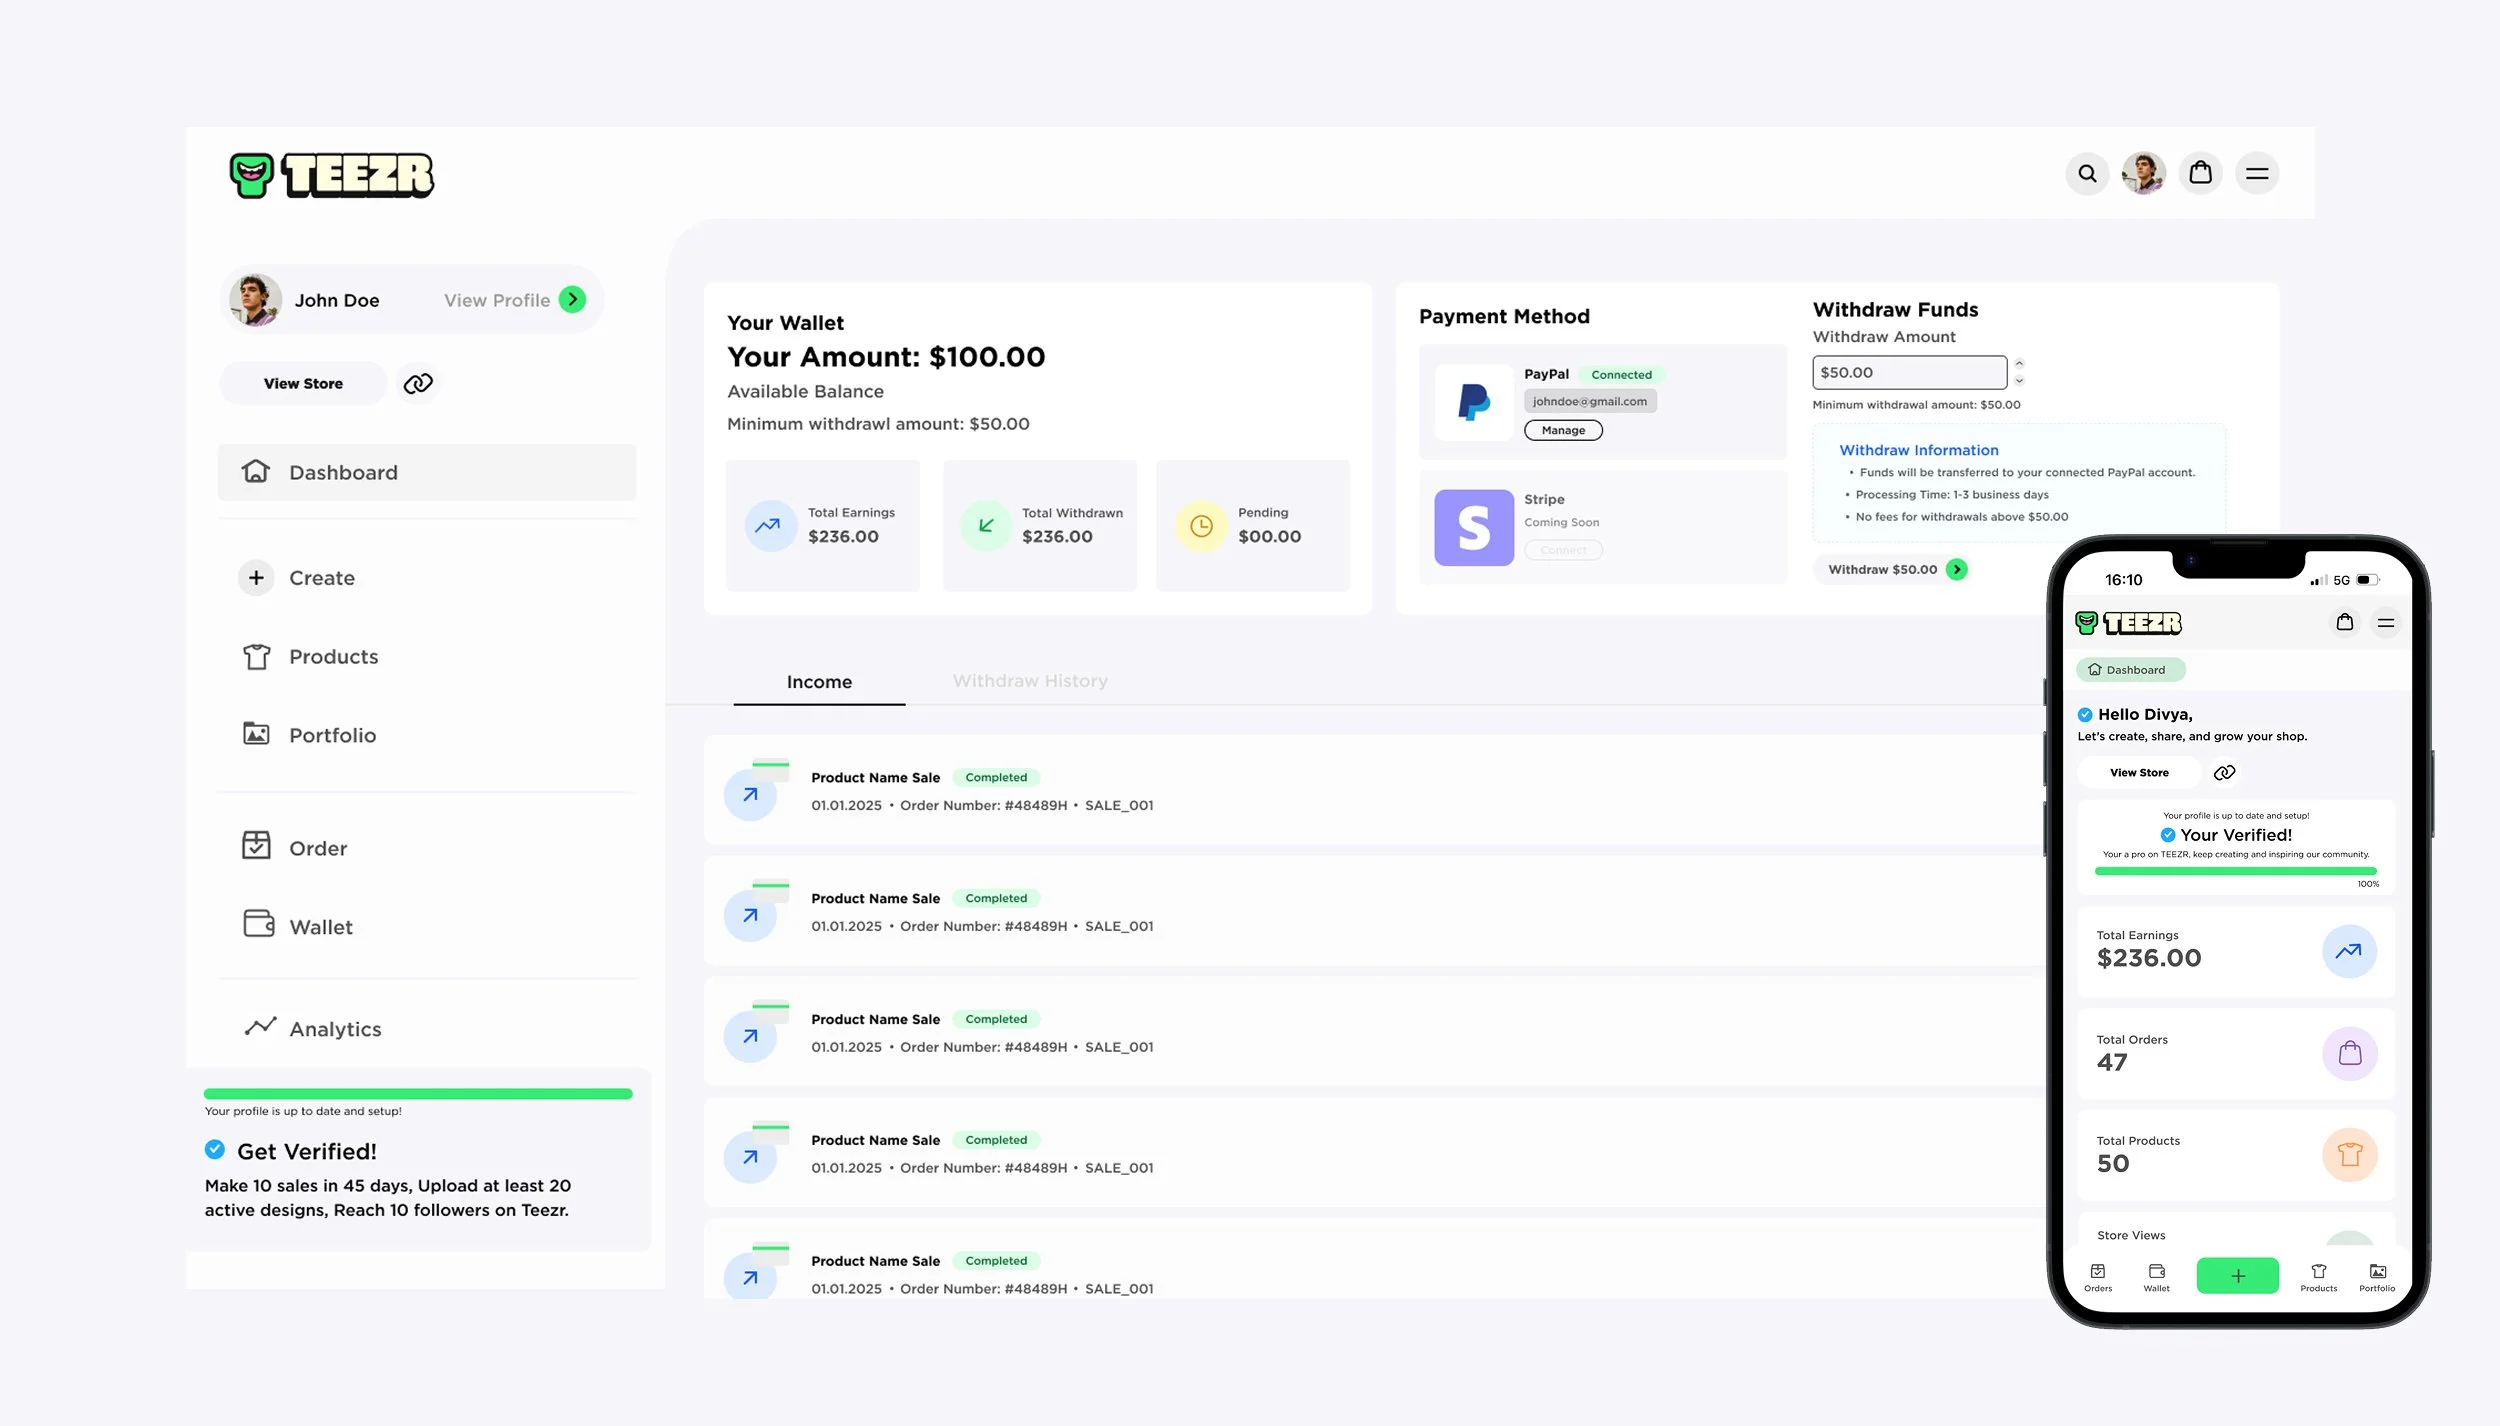Open Analytics in sidebar
2500x1426 pixels.
coord(334,1029)
